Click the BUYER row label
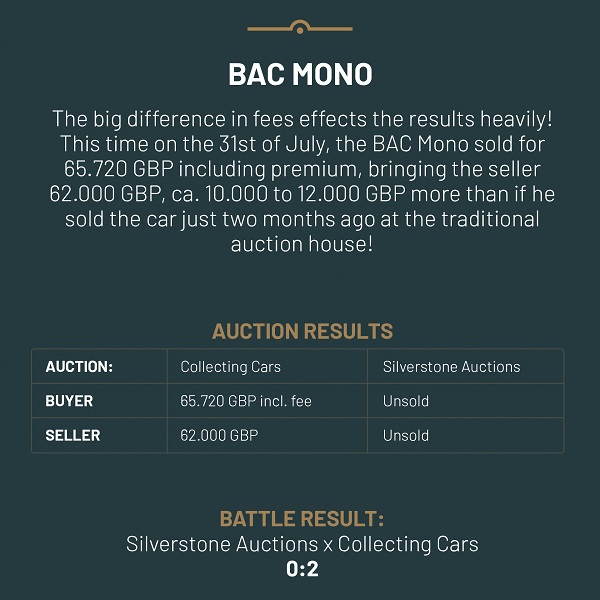600x600 pixels. [x=69, y=401]
